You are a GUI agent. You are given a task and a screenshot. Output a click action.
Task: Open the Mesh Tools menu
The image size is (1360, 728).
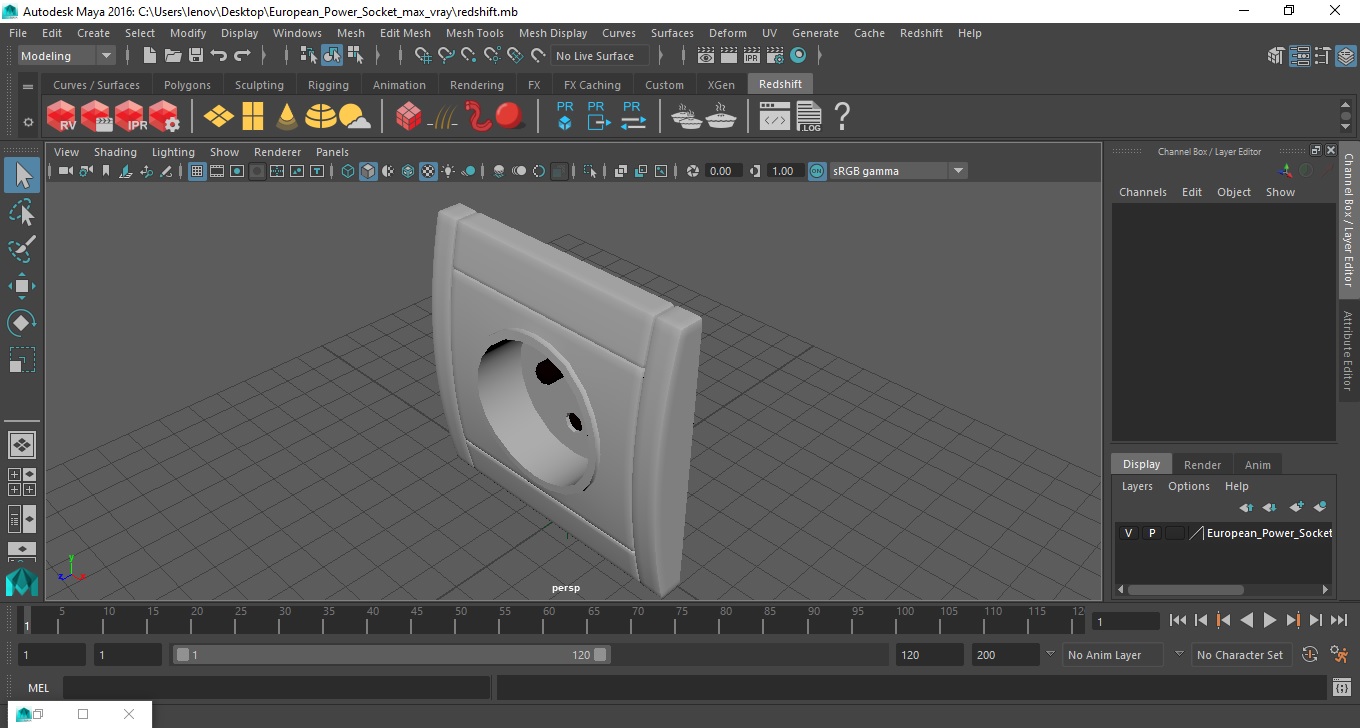tap(475, 33)
